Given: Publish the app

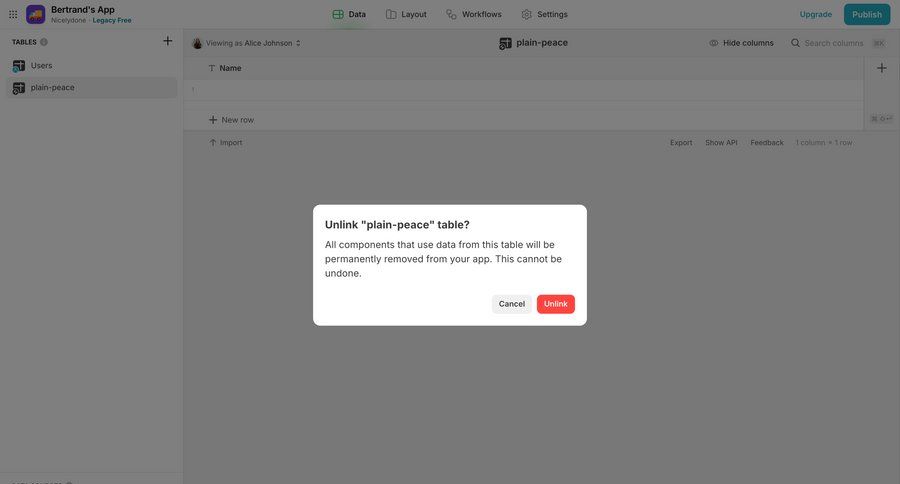Looking at the screenshot, I should 867,14.
